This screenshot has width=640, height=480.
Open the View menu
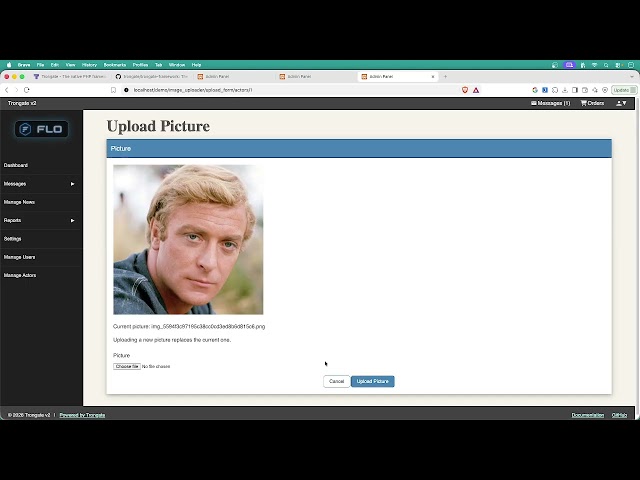(71, 65)
